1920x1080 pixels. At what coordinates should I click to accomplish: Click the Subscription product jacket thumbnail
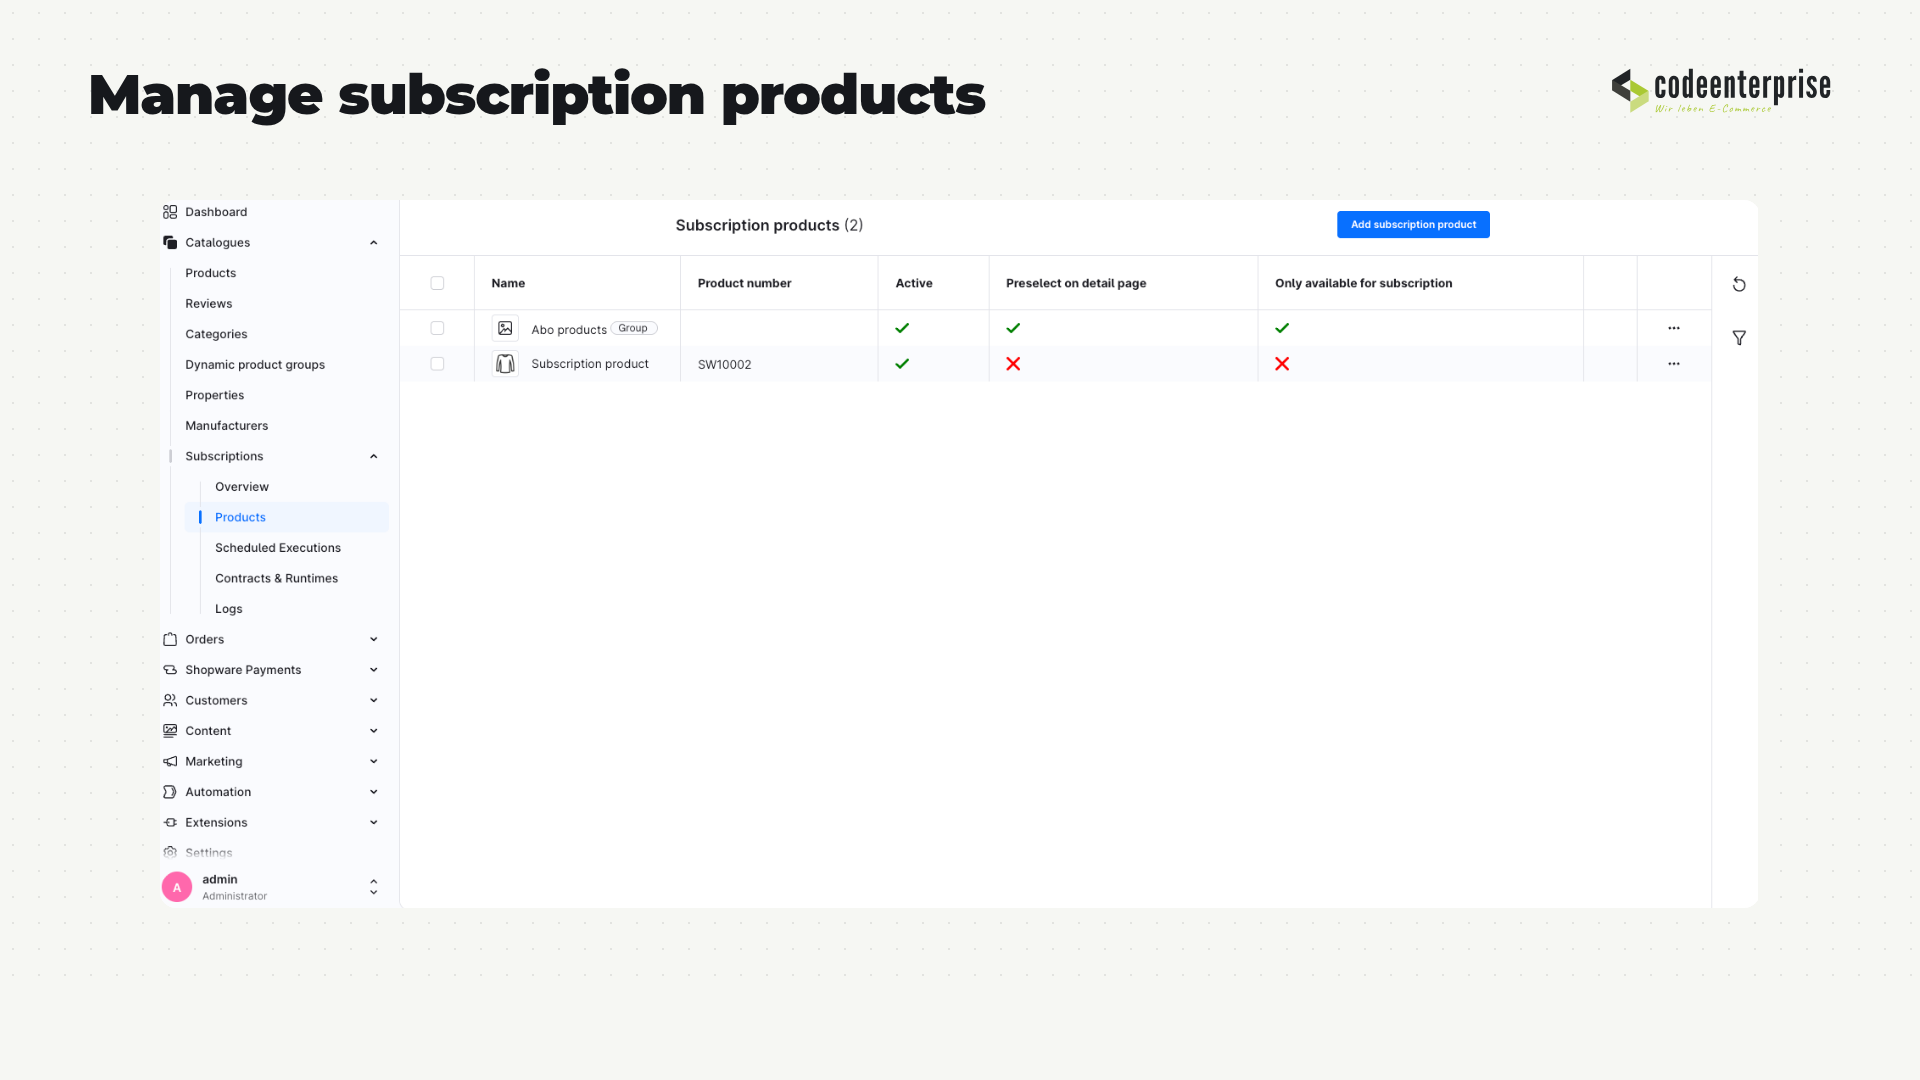coord(505,364)
